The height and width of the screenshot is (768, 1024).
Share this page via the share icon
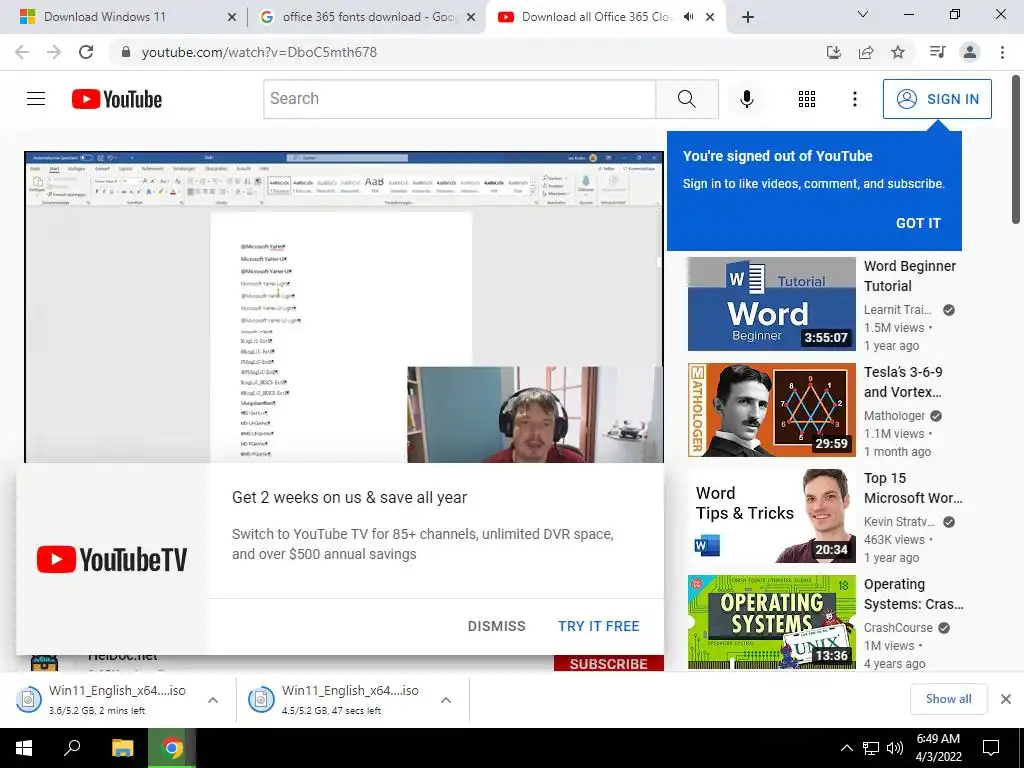[x=866, y=52]
